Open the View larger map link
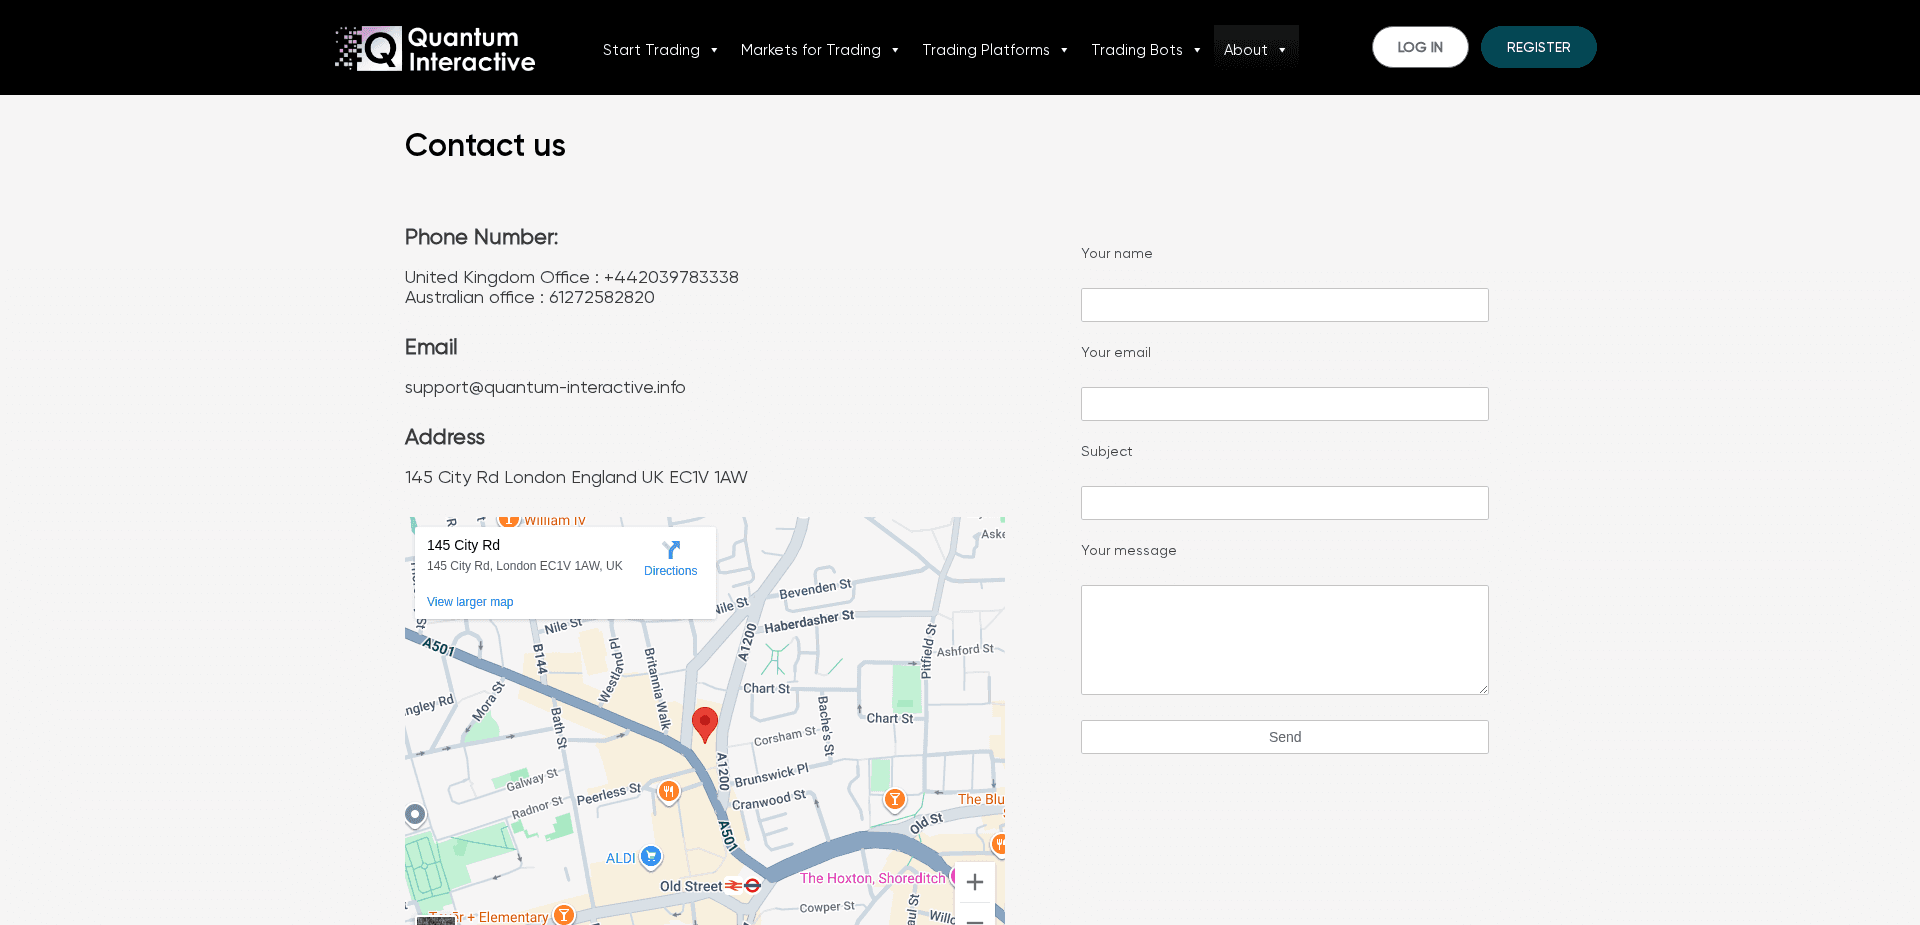 (x=470, y=602)
